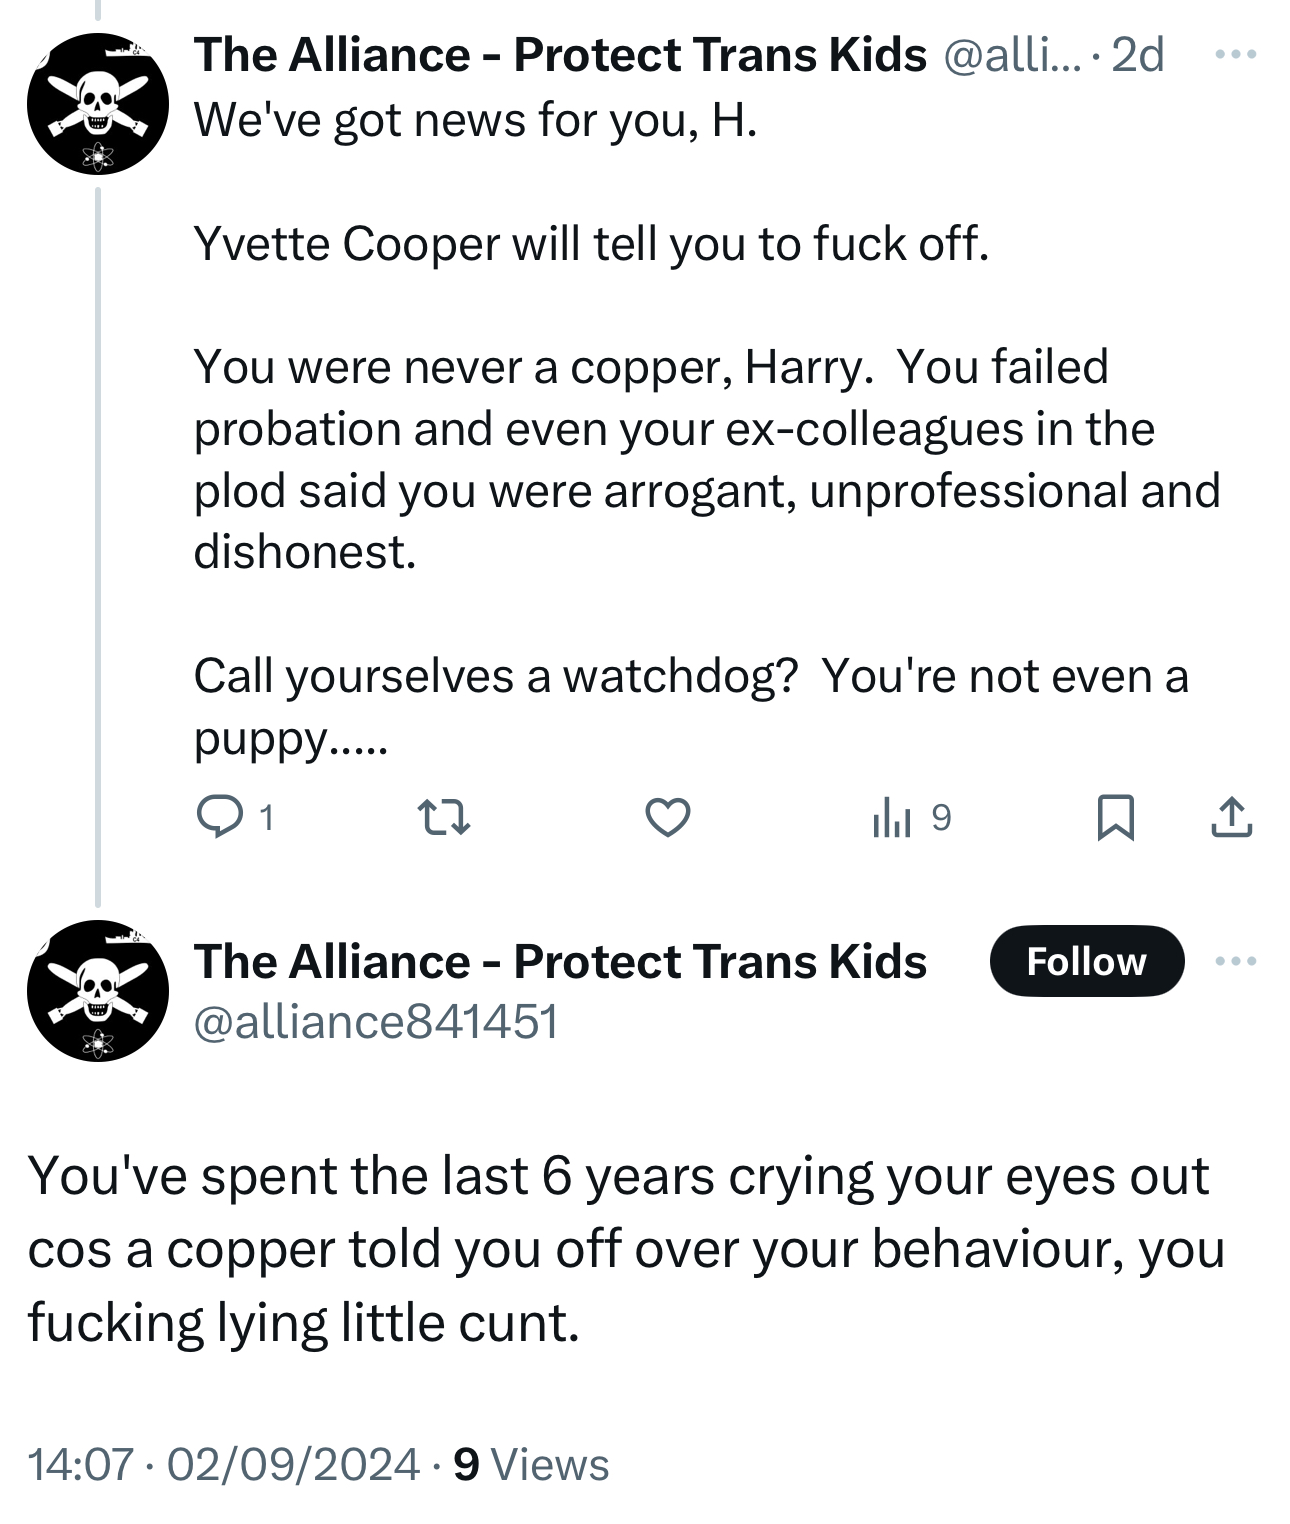Click the 9 Views count at bottom
1290x1524 pixels.
pos(531,1464)
